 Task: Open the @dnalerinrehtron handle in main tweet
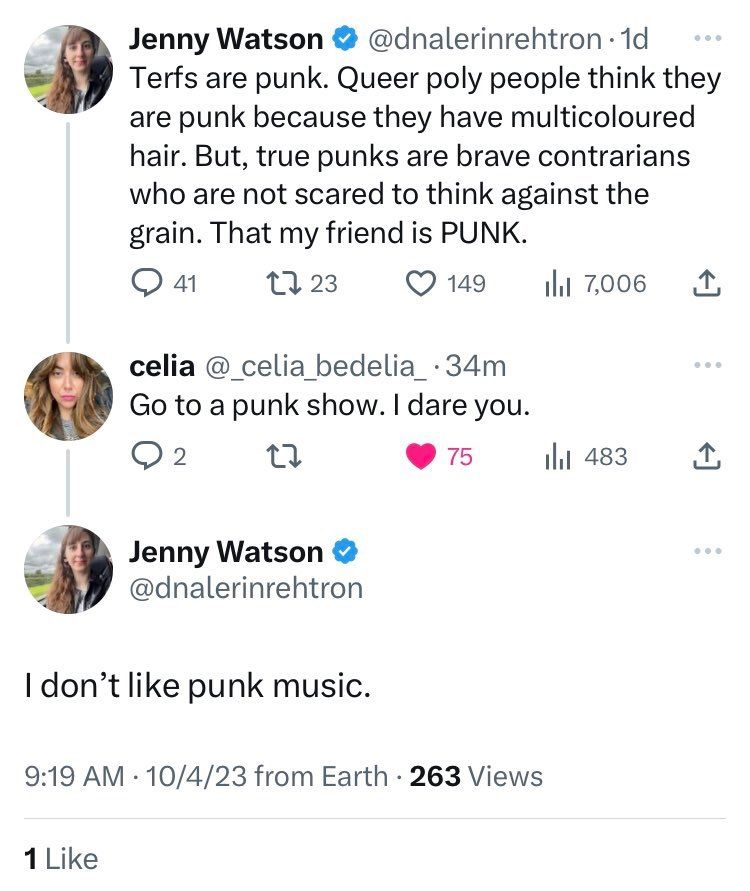click(246, 588)
